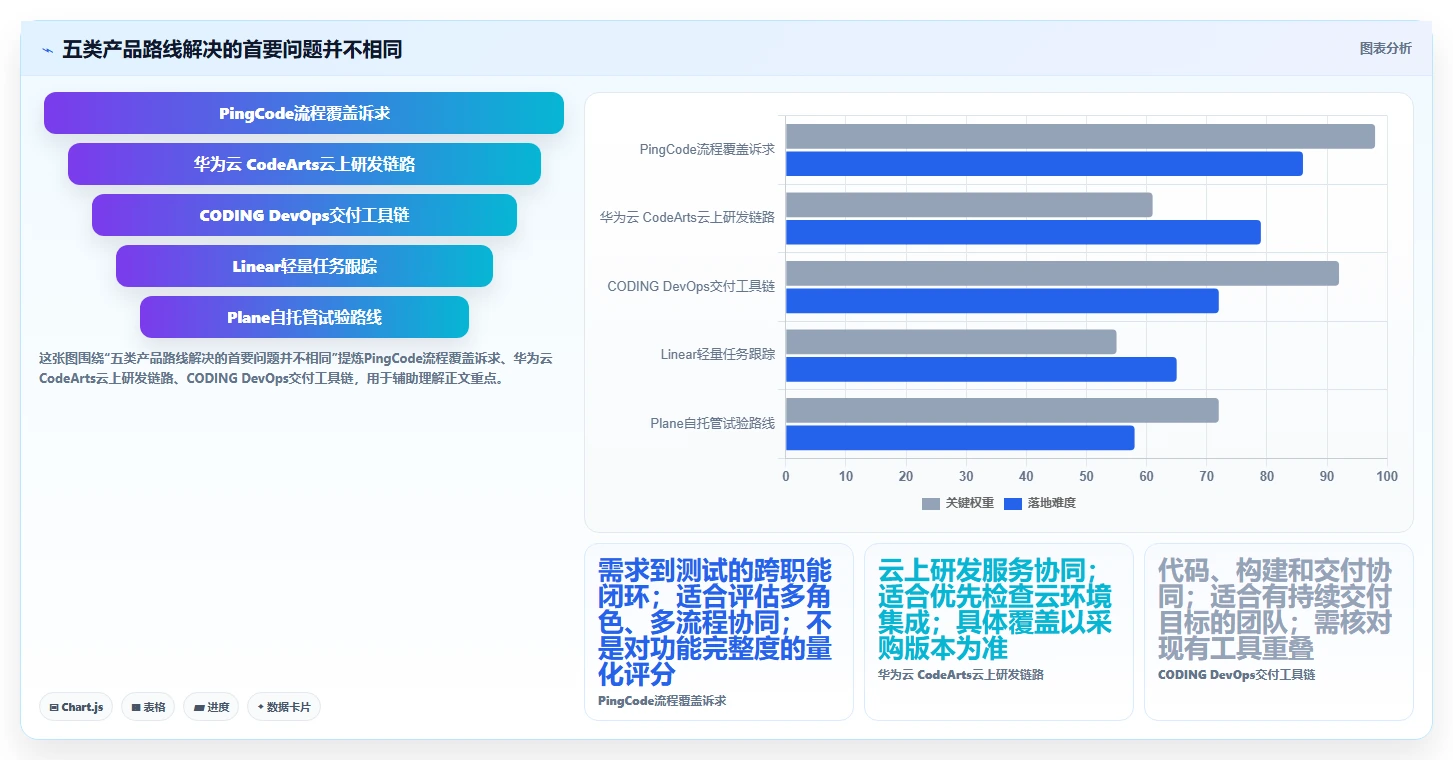Click the gray bar for 华为云 CodeArts
This screenshot has width=1453, height=760.
tap(969, 205)
